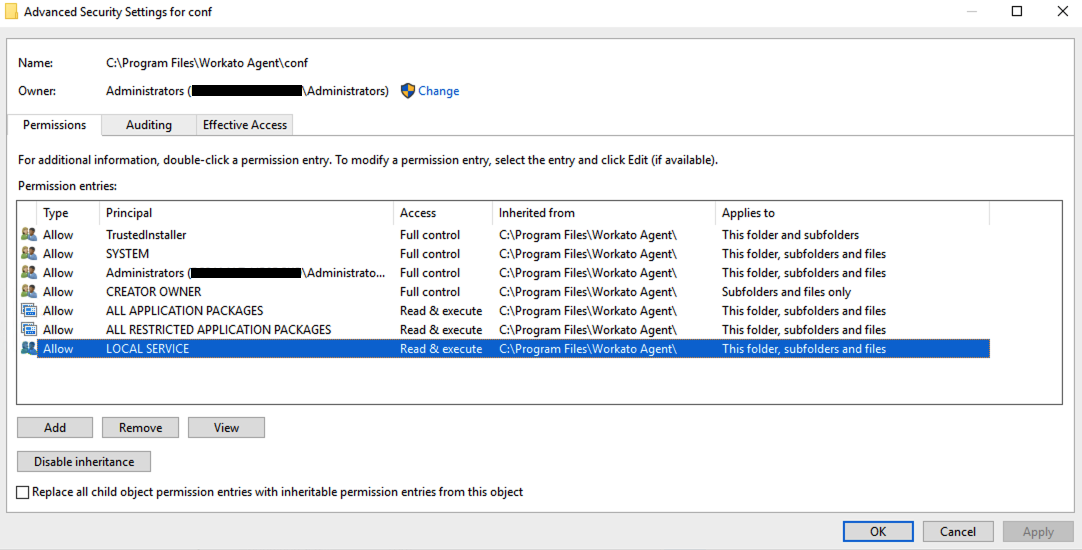Select the ALL APPLICATION PACKAGES entry
The width and height of the screenshot is (1082, 550).
[184, 311]
